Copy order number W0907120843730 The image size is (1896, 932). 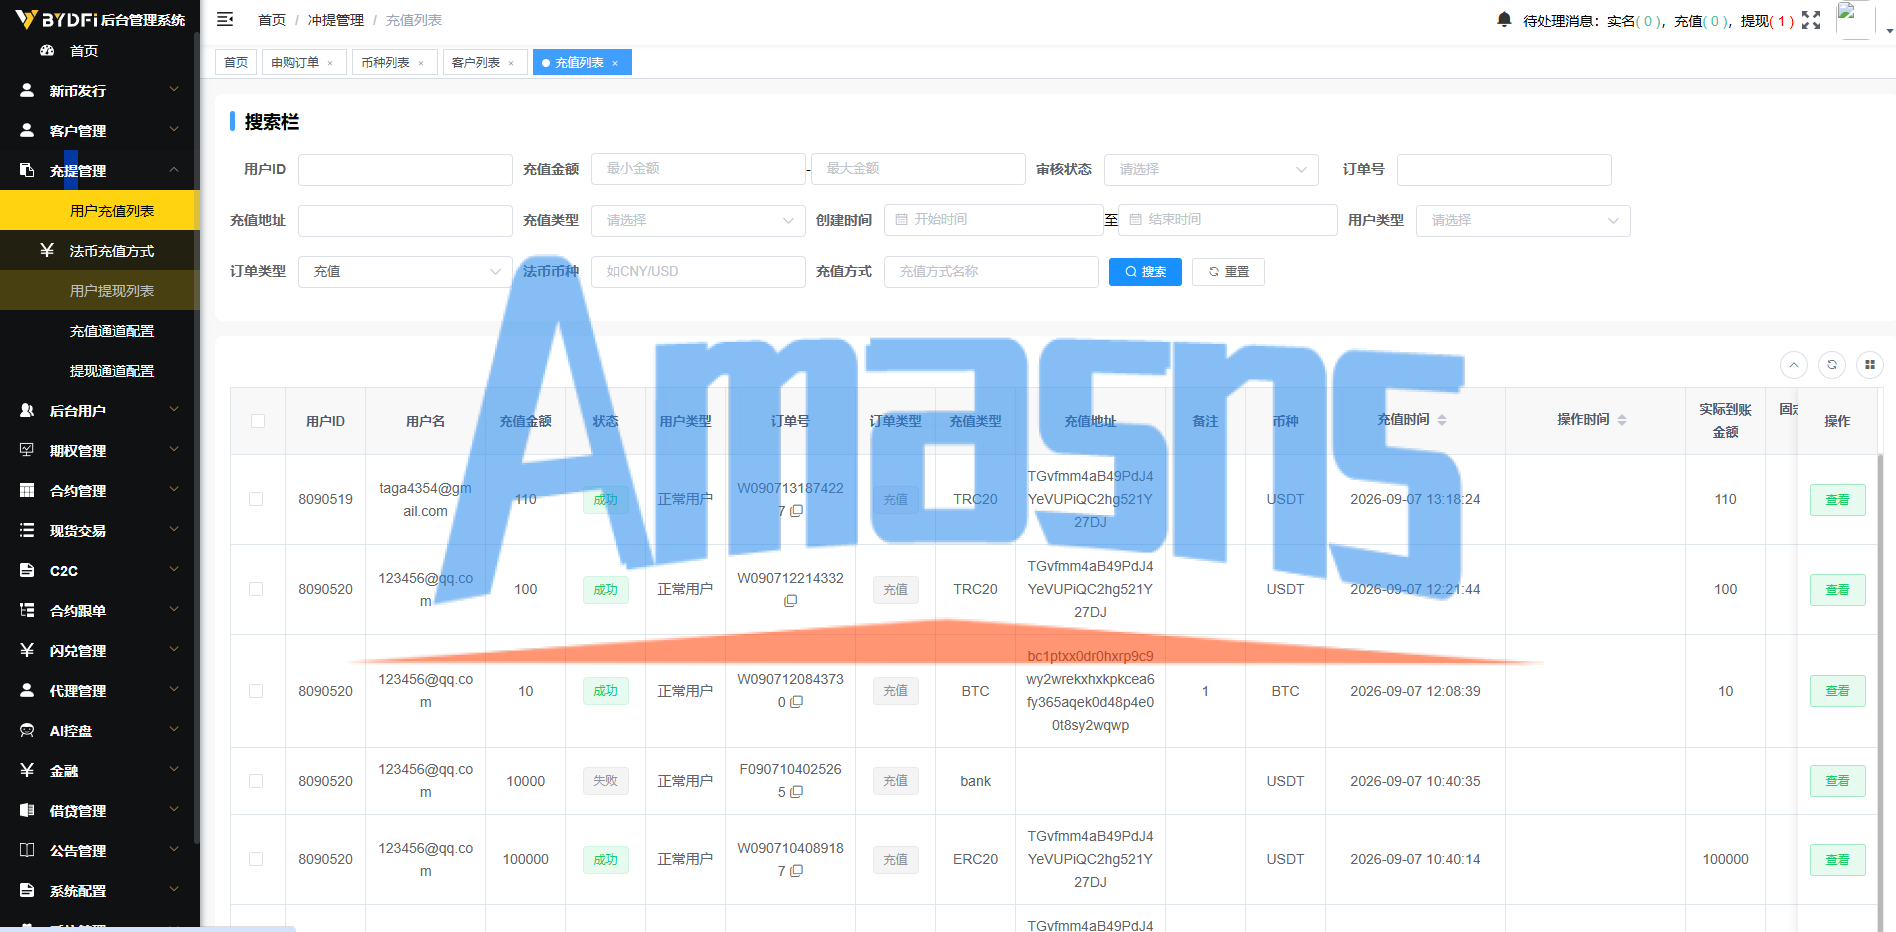tap(797, 702)
